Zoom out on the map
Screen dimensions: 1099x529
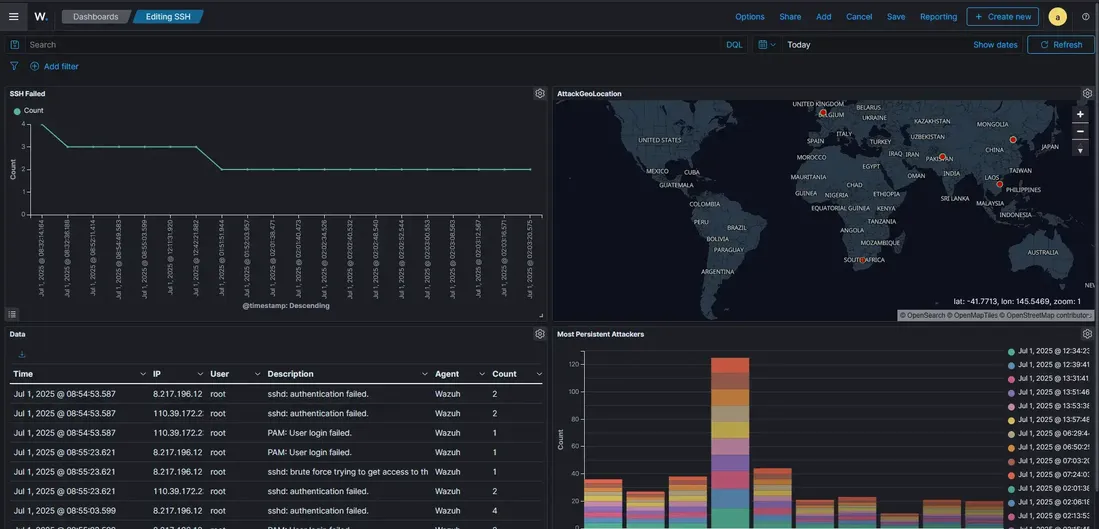pos(1080,132)
